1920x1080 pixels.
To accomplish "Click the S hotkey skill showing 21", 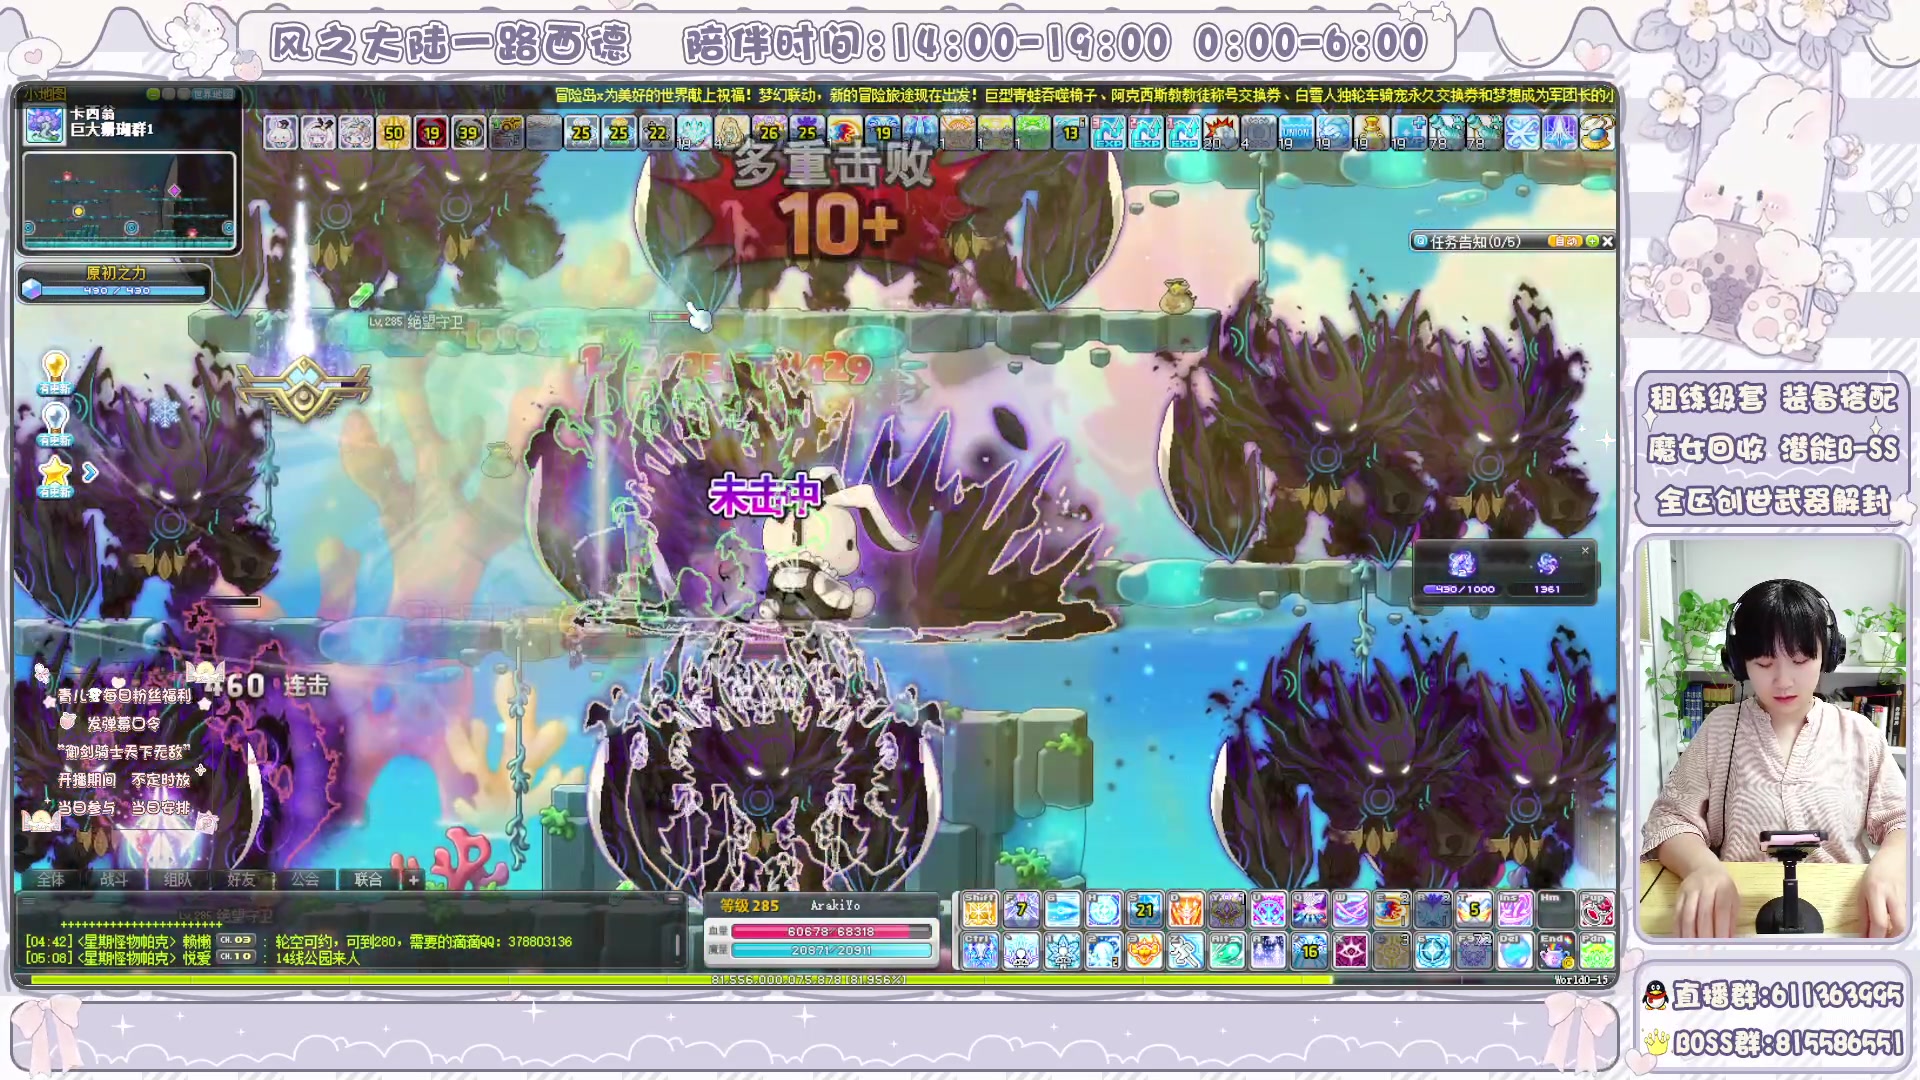I will click(x=1145, y=909).
